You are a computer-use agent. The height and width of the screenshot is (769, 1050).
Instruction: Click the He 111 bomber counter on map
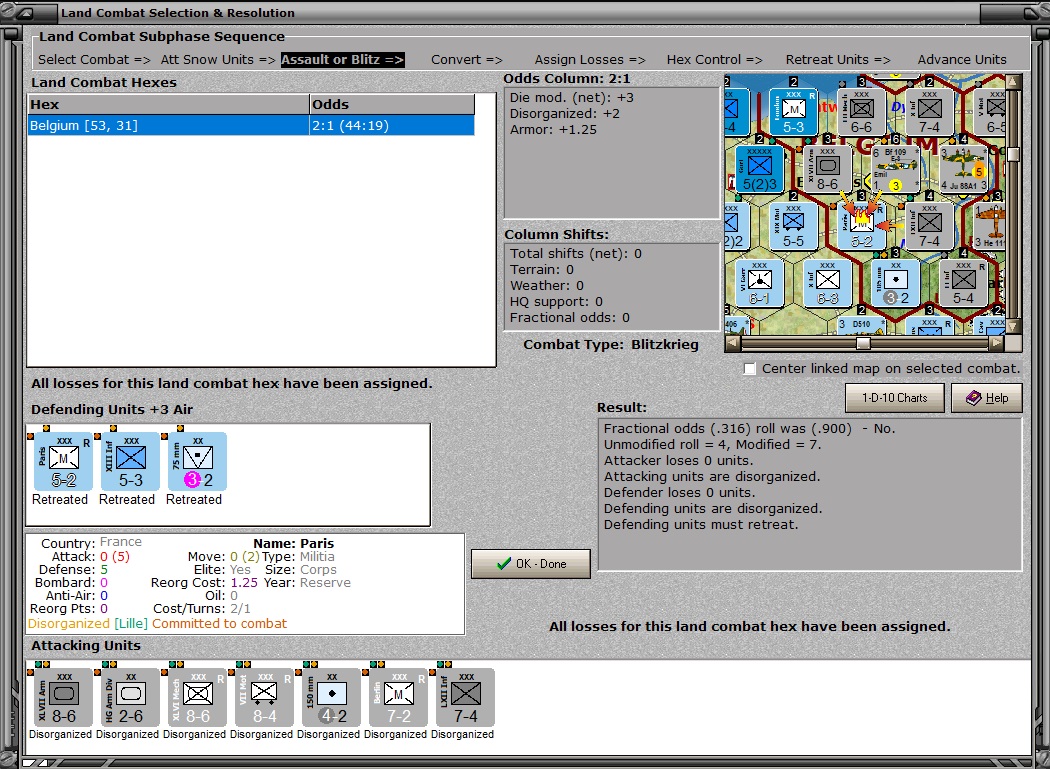(x=990, y=226)
